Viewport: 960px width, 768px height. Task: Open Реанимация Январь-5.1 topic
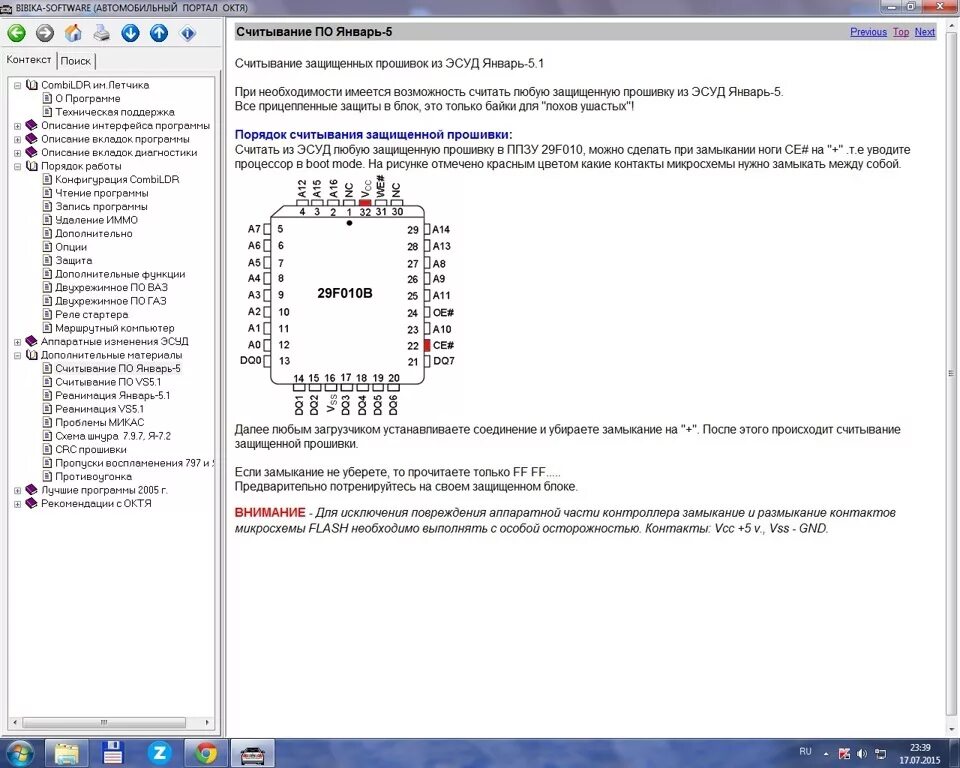[x=113, y=396]
